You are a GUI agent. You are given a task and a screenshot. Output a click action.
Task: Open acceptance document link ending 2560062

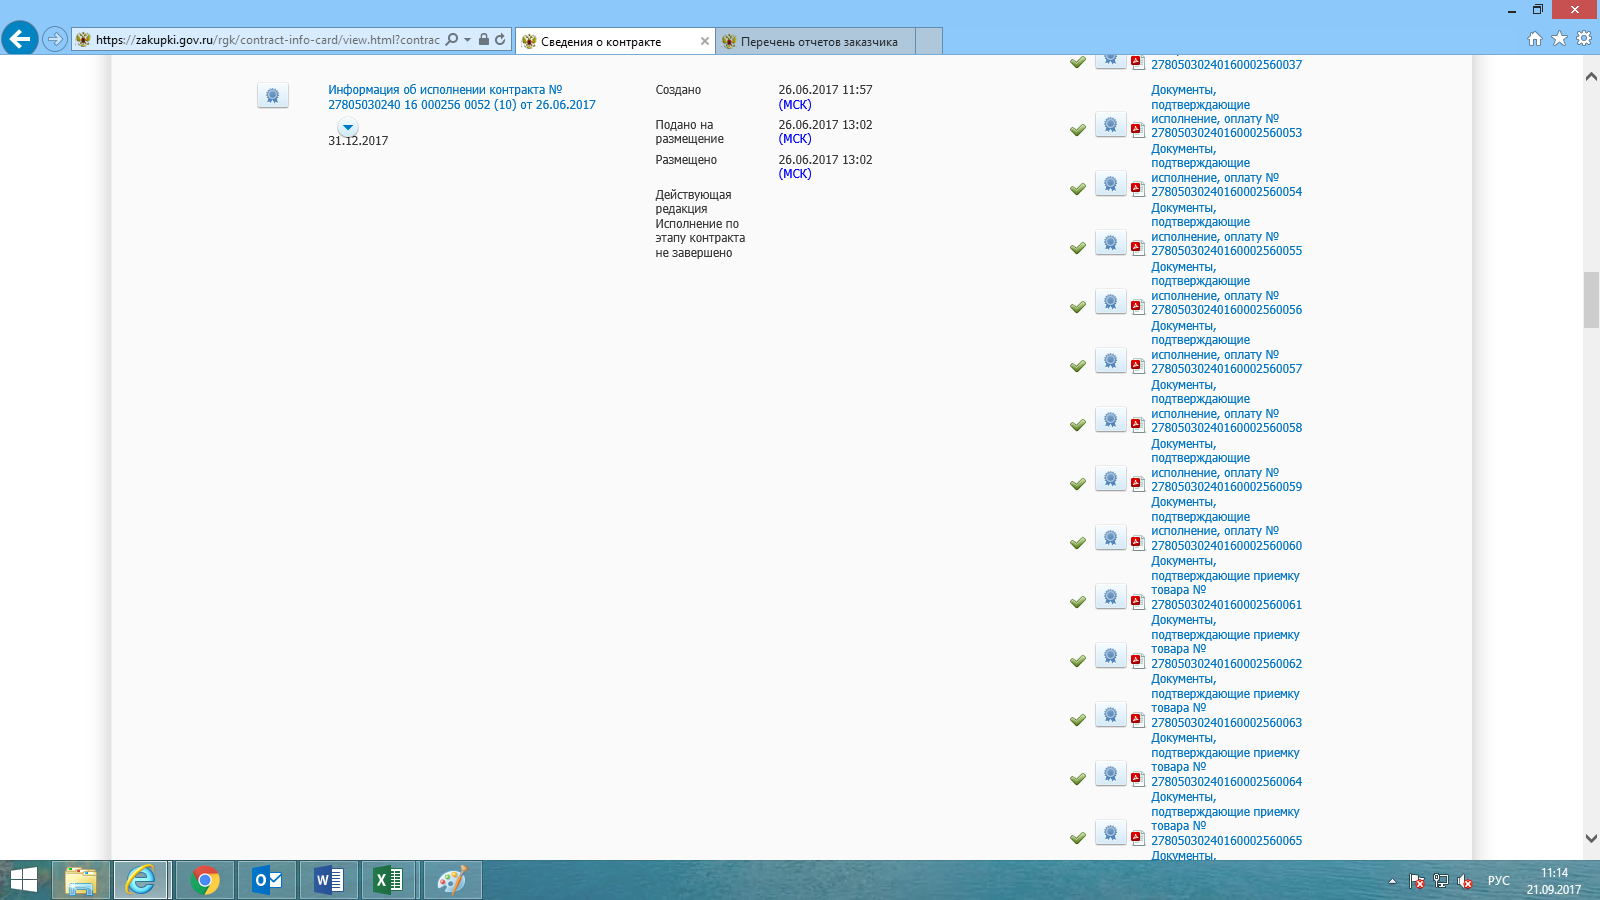[1226, 642]
